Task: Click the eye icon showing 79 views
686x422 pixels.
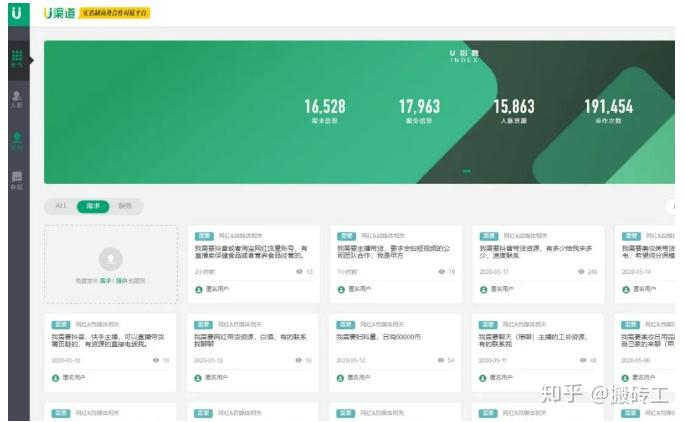Action: pyautogui.click(x=441, y=272)
